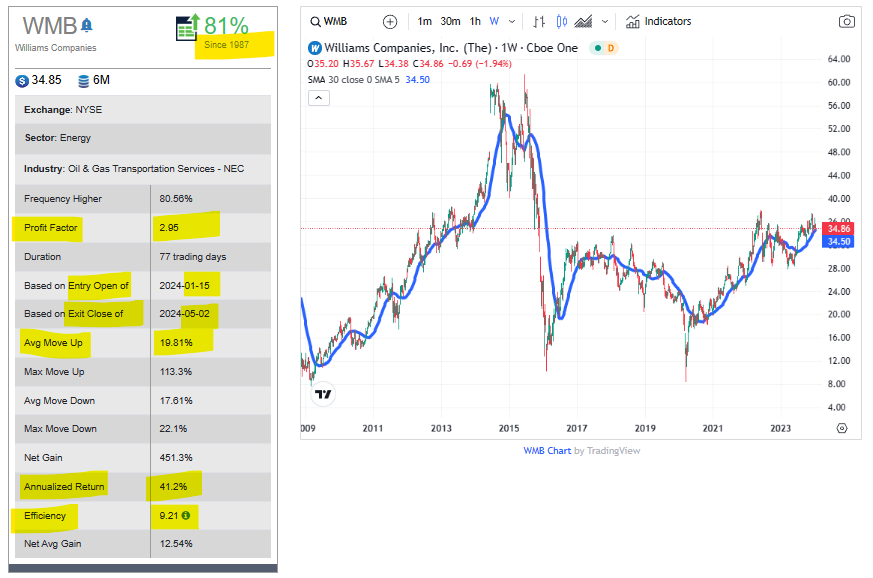Click the red 34.86 price label on the axis

[x=838, y=229]
